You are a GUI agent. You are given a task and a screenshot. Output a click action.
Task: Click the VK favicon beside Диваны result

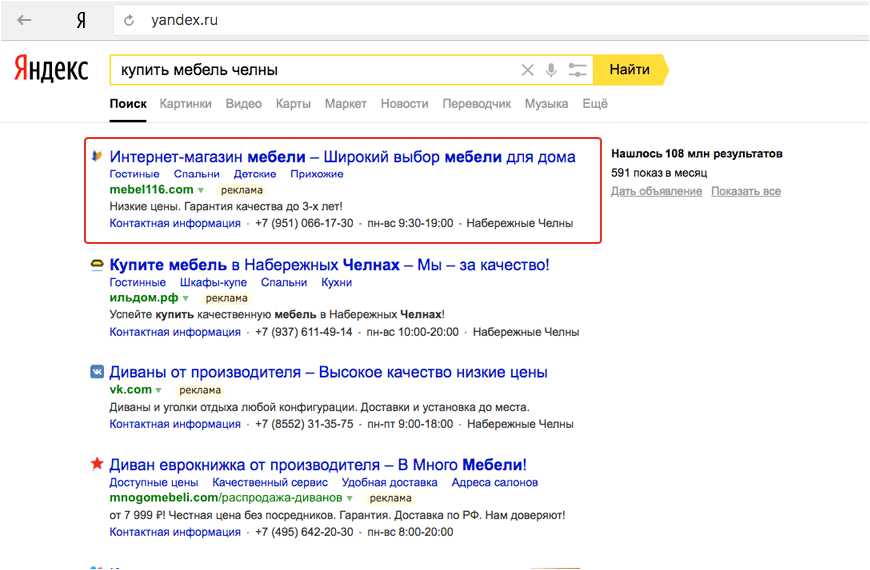pyautogui.click(x=97, y=373)
